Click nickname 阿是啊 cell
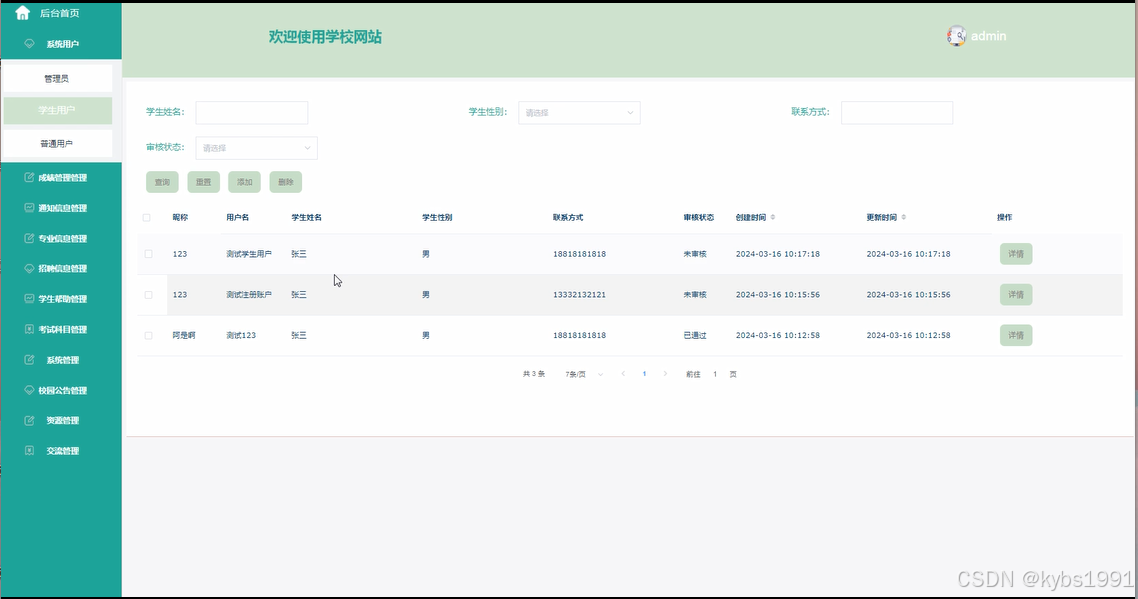This screenshot has height=599, width=1138. tap(184, 335)
